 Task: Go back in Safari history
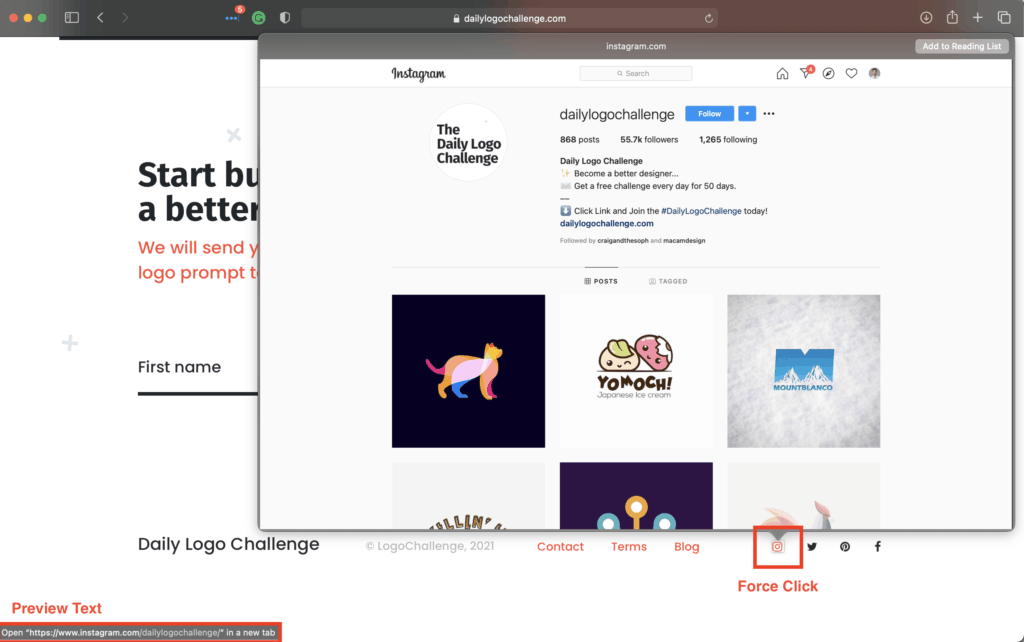click(100, 18)
